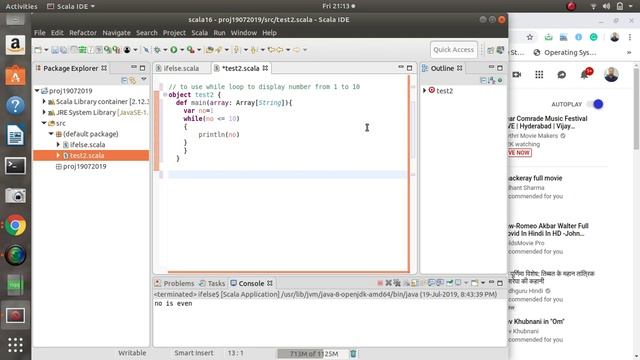The width and height of the screenshot is (640, 360).
Task: Expand Scala Library container node
Action: (44, 101)
